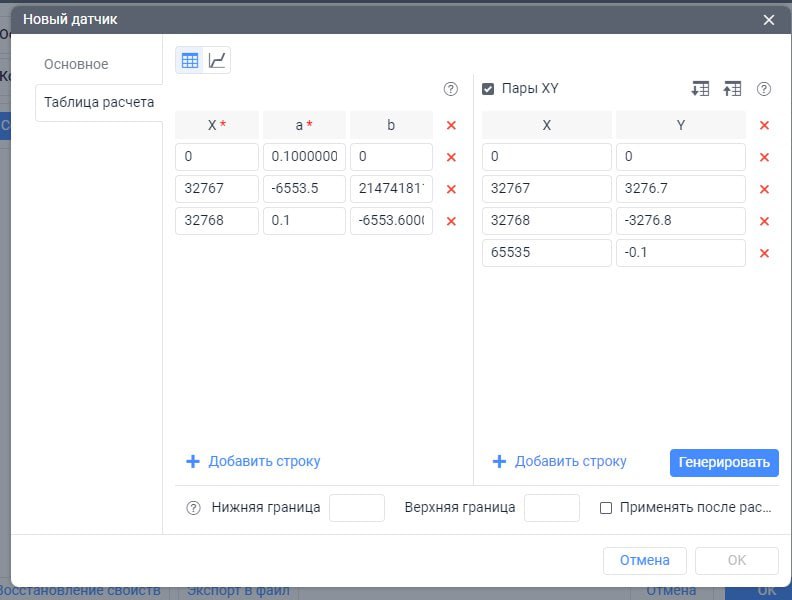Screen dimensions: 792x600
Task: Delete XY pair row with Y -0.1
Action: [x=764, y=253]
